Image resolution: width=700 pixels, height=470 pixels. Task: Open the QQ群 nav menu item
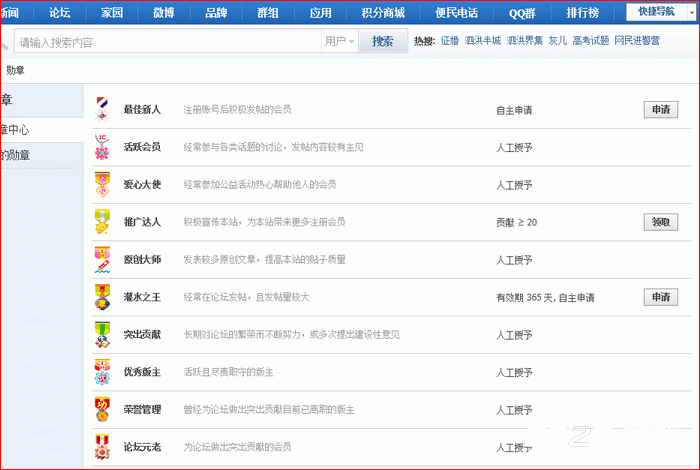pos(522,13)
